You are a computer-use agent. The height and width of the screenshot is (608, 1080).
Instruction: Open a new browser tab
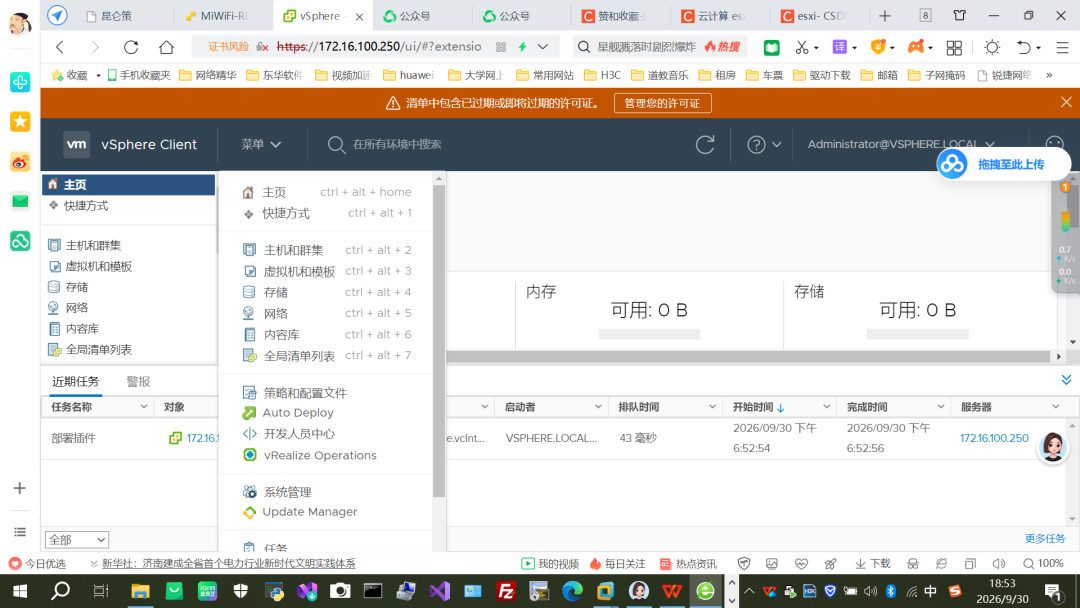pyautogui.click(x=884, y=16)
